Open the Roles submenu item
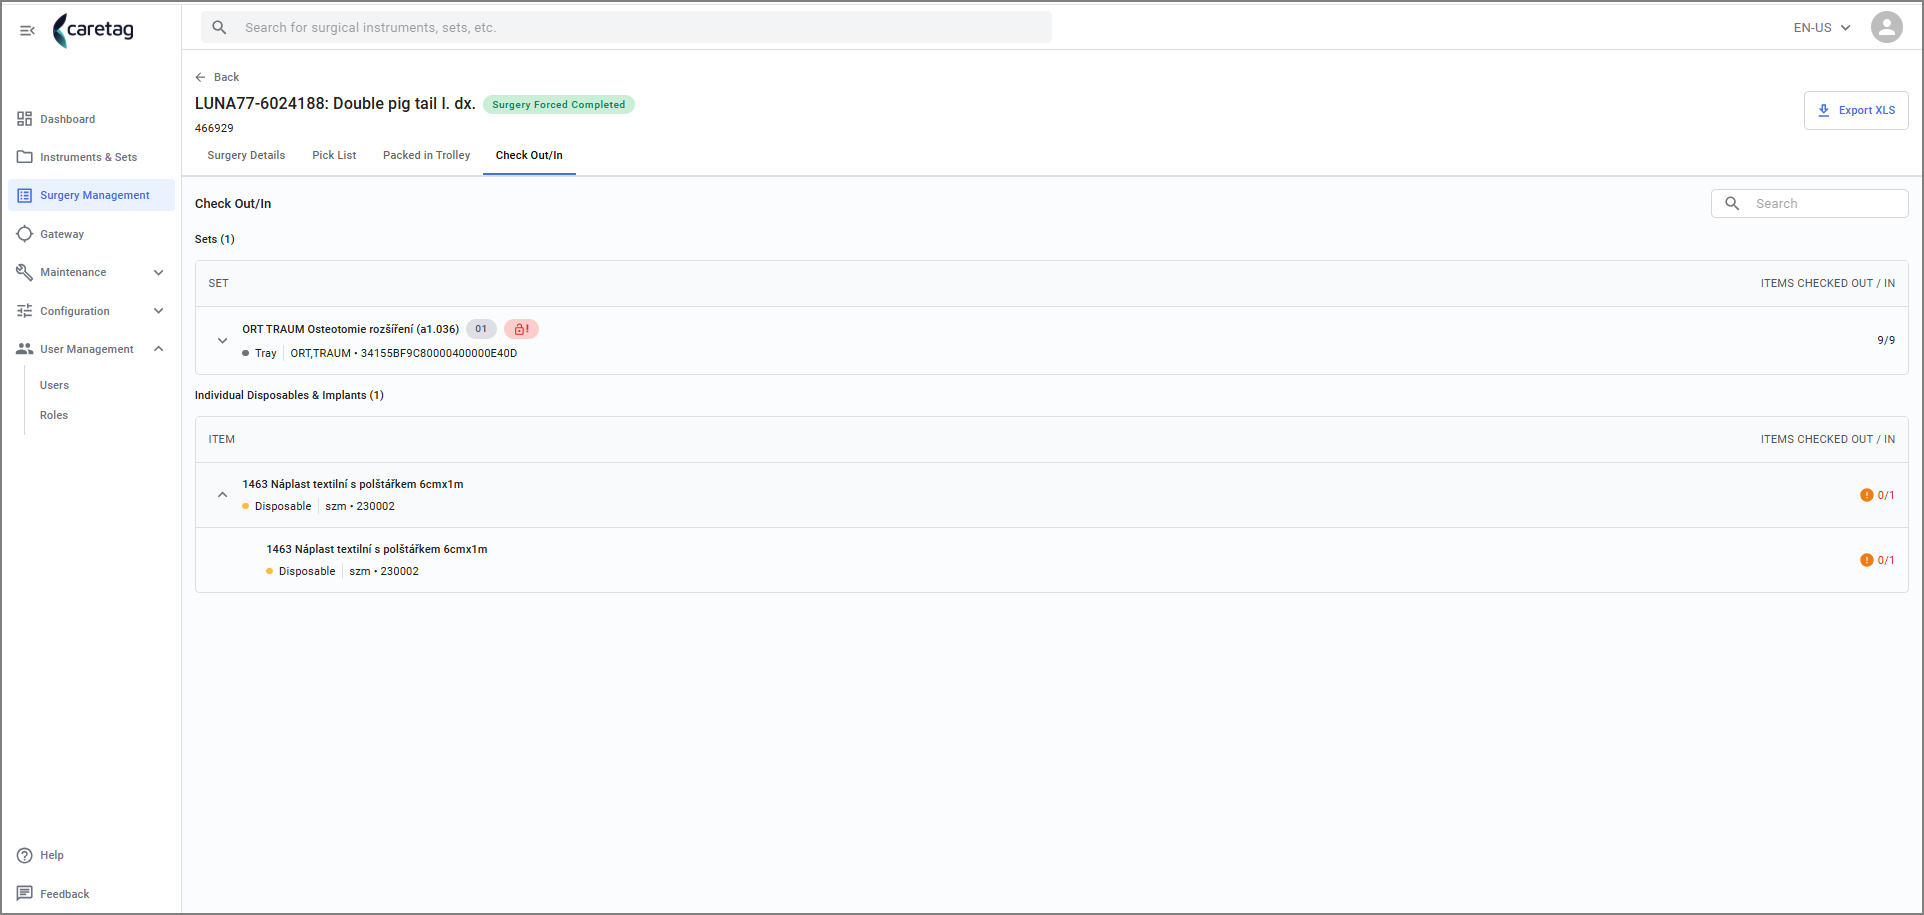This screenshot has height=915, width=1924. [x=54, y=415]
